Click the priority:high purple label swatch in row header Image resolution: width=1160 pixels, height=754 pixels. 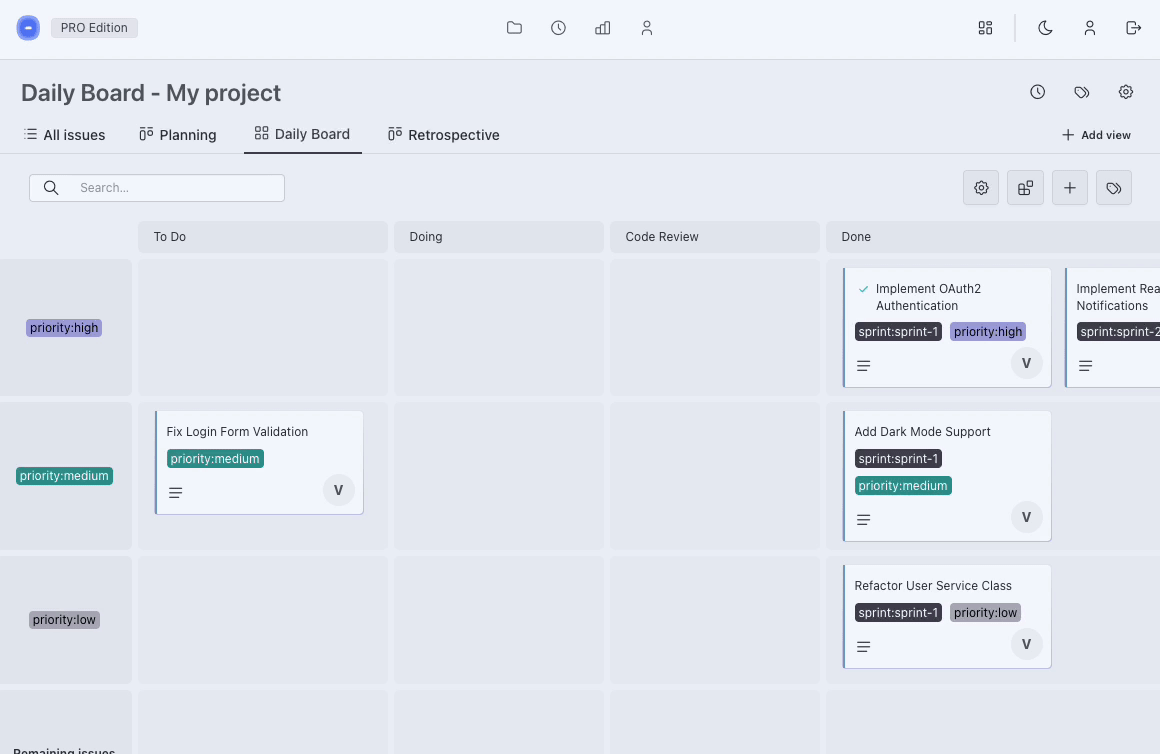pos(64,328)
